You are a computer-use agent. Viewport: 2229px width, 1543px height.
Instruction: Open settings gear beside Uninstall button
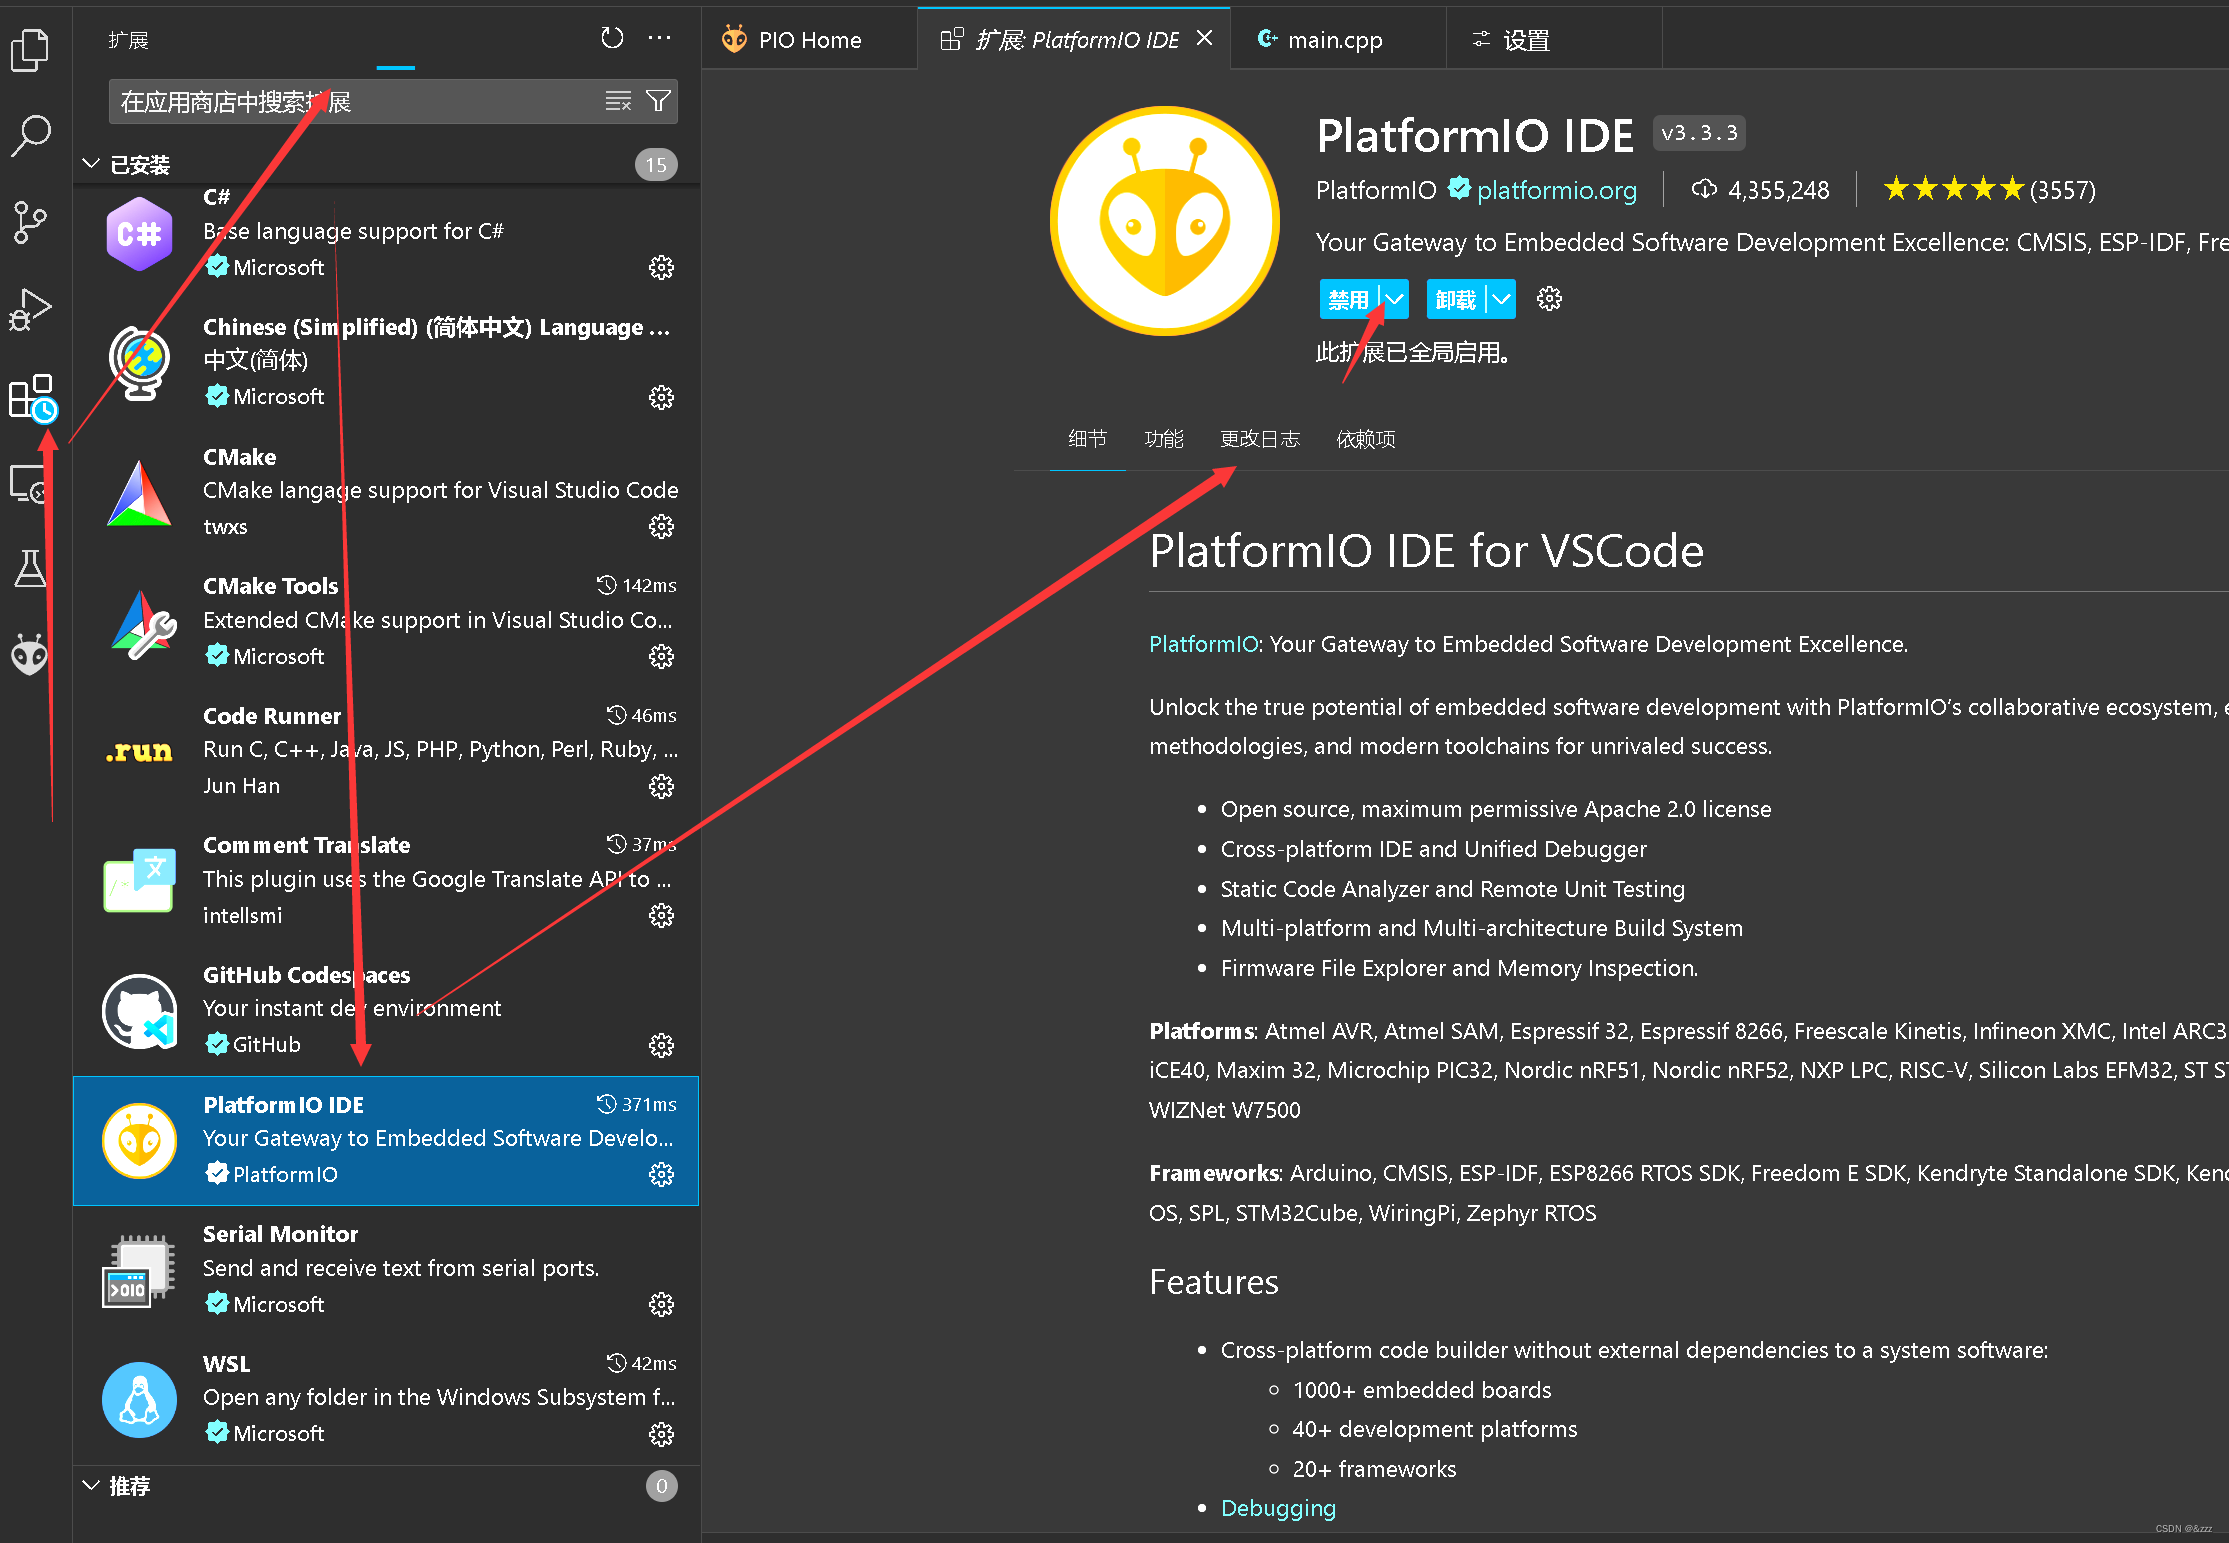[x=1549, y=299]
